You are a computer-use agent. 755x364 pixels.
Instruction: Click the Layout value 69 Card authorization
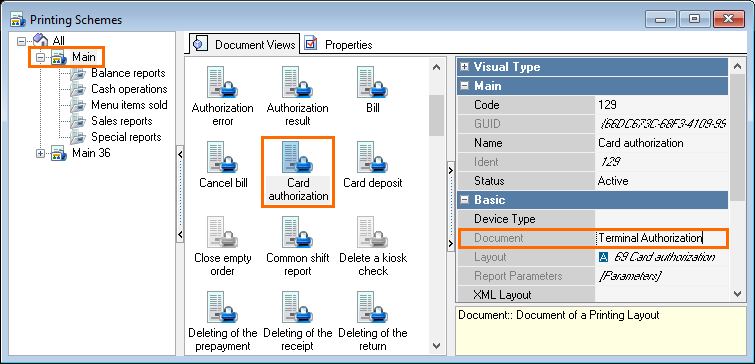click(664, 257)
